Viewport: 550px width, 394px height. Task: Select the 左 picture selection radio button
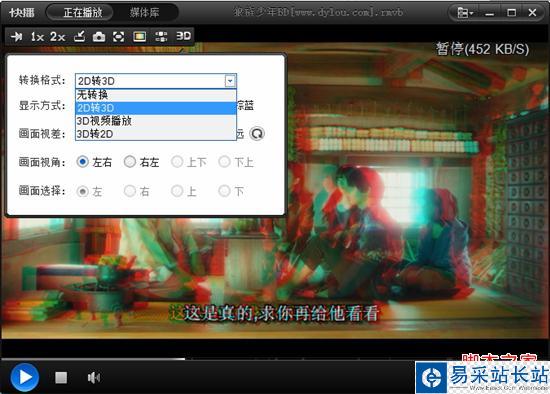82,191
